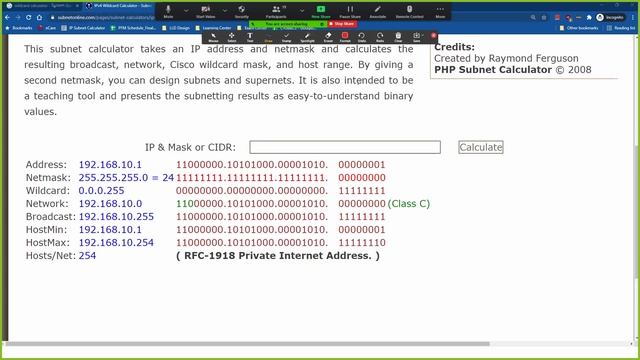This screenshot has width=640, height=360.
Task: Click HostMax value 192.168.10.254
Action: (x=116, y=243)
